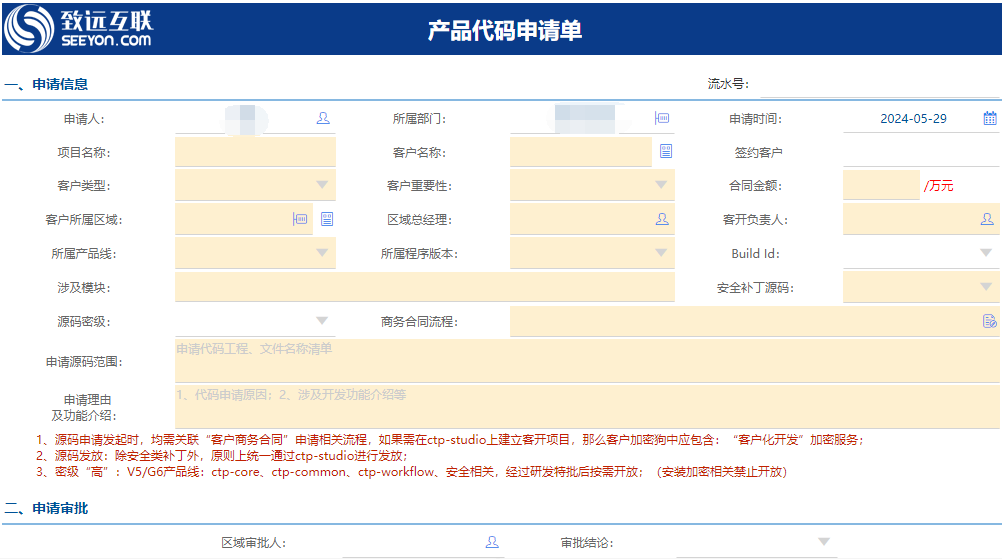
Task: Click into the 合同金额 amount field
Action: pos(880,185)
